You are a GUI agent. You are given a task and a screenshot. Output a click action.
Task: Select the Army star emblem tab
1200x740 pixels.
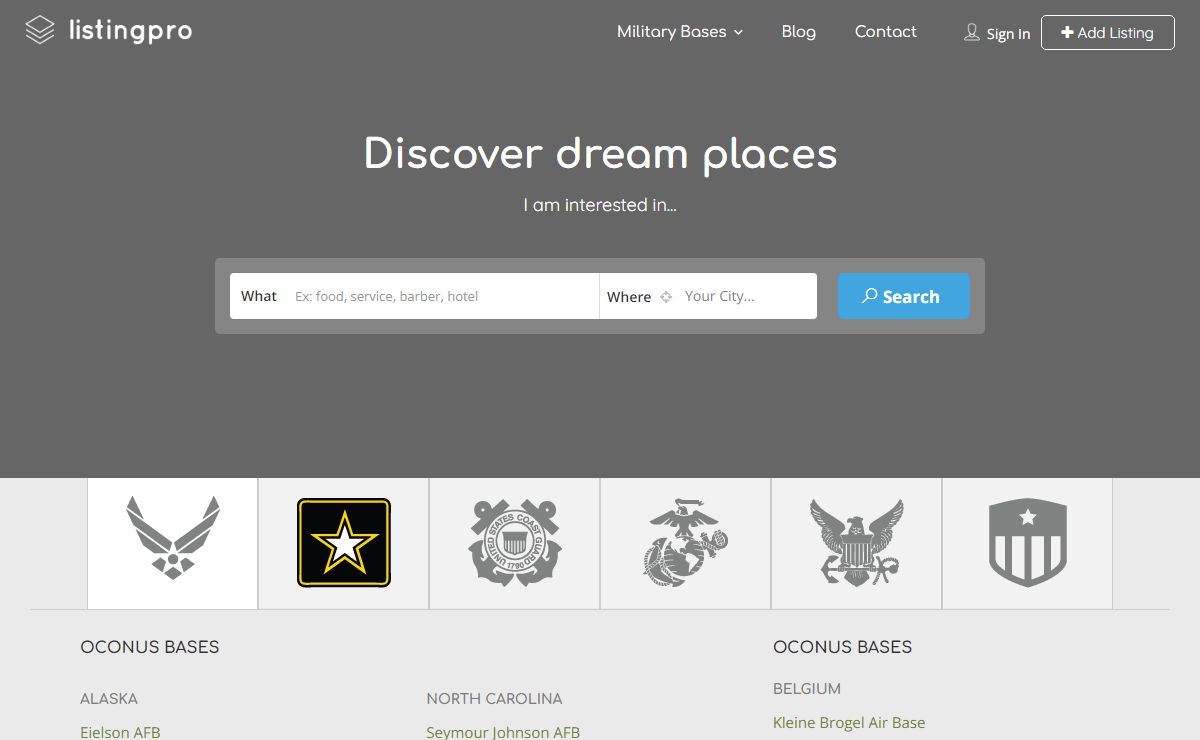344,543
